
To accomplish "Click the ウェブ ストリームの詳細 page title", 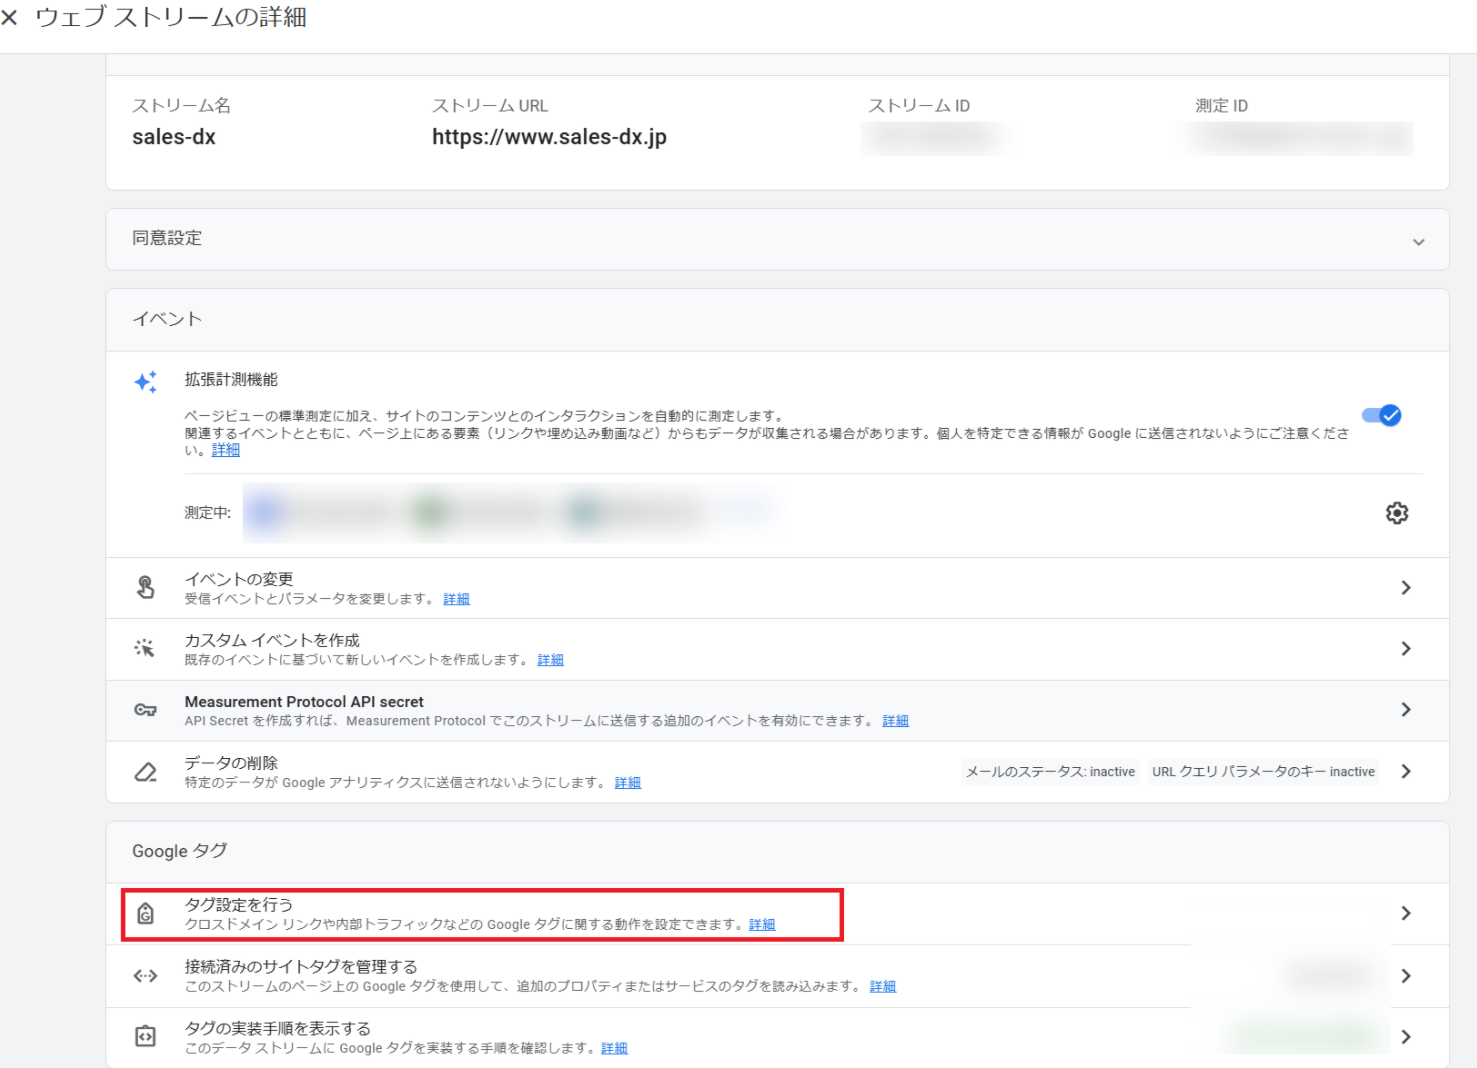I will pos(171,17).
